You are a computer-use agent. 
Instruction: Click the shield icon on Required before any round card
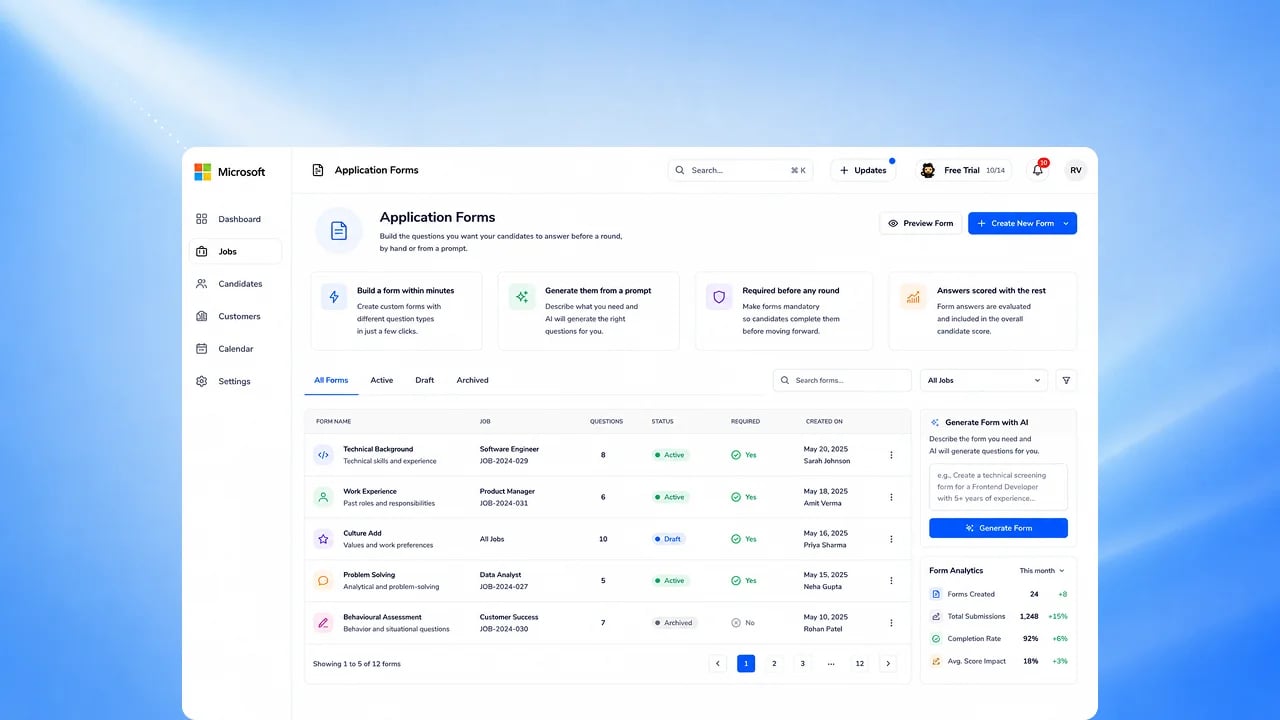718,297
